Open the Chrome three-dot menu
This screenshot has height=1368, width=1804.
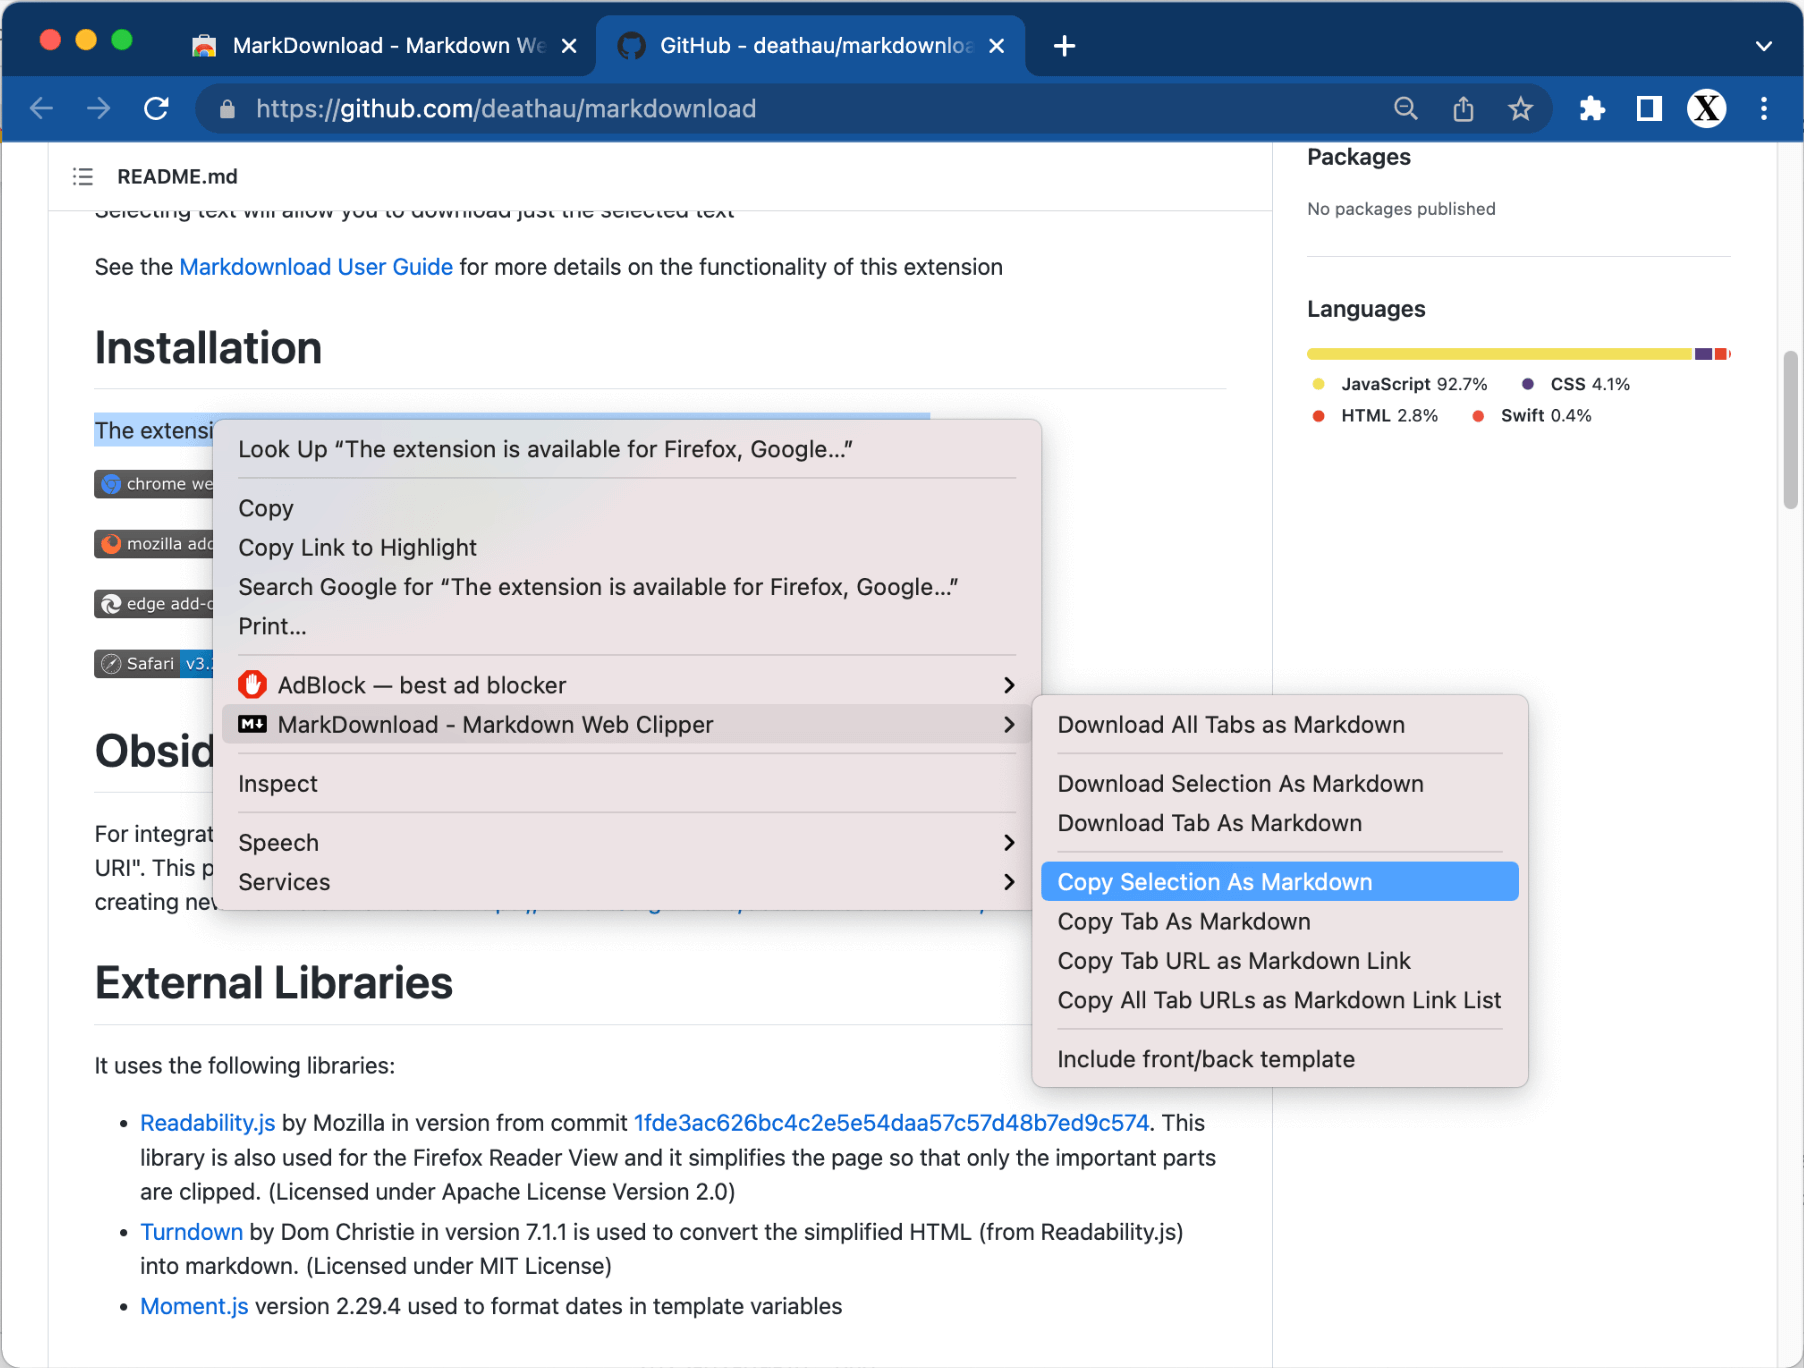pyautogui.click(x=1763, y=108)
